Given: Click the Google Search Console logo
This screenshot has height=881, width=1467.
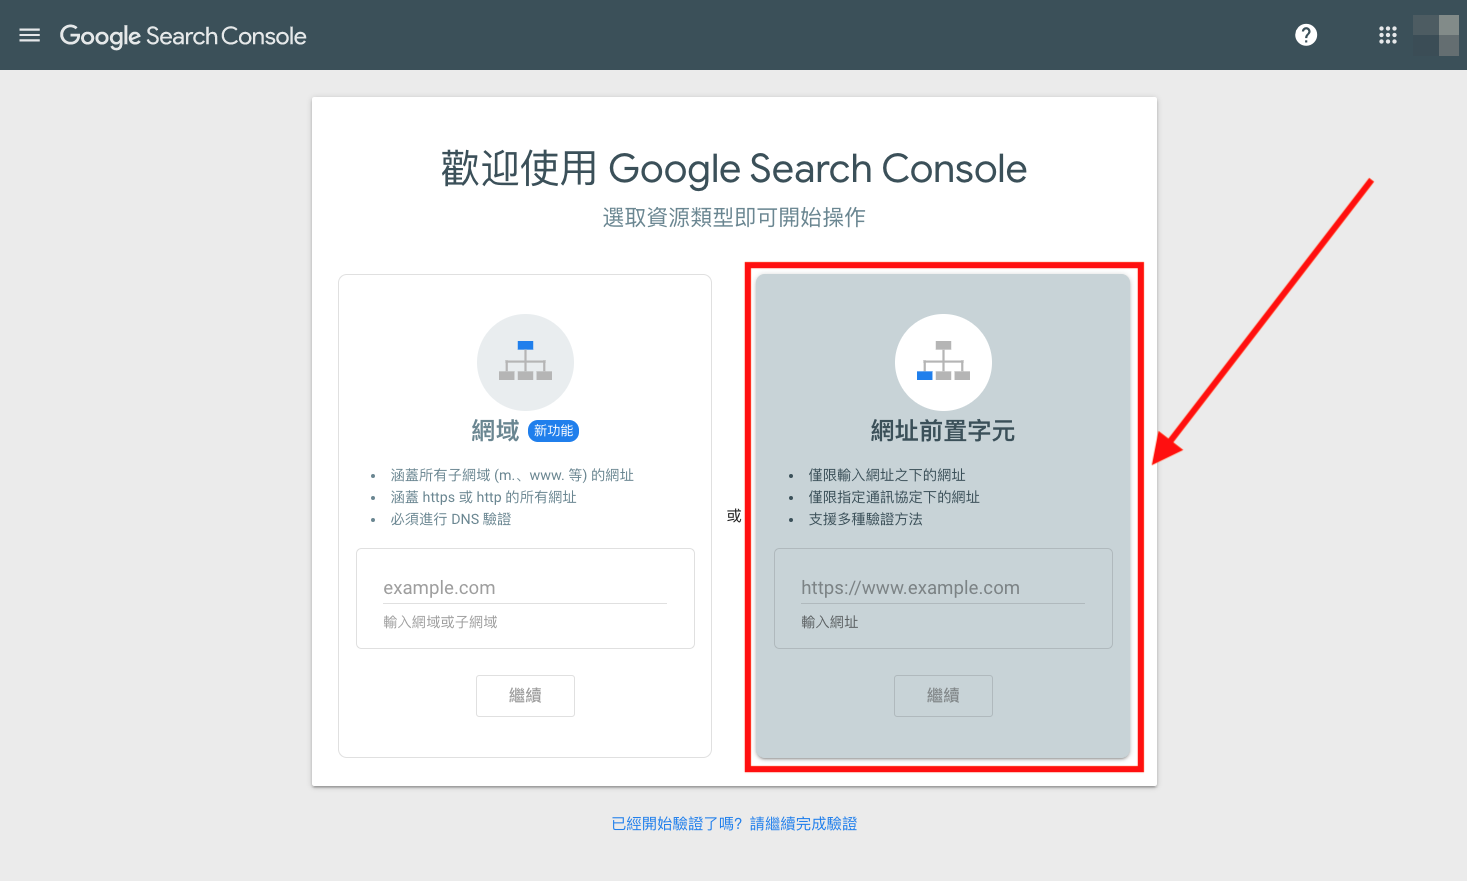Looking at the screenshot, I should coord(183,36).
